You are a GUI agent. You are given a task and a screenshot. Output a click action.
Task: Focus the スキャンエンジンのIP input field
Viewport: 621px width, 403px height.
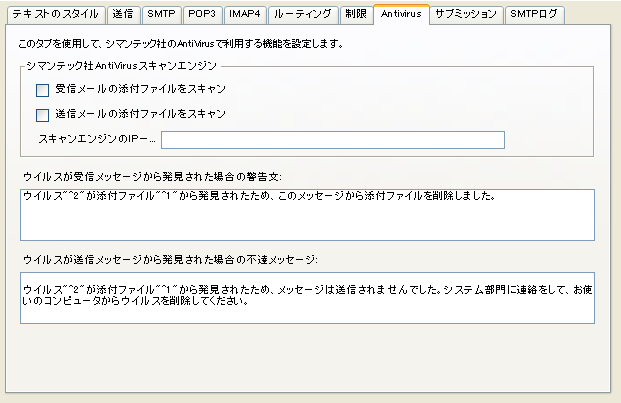click(332, 139)
